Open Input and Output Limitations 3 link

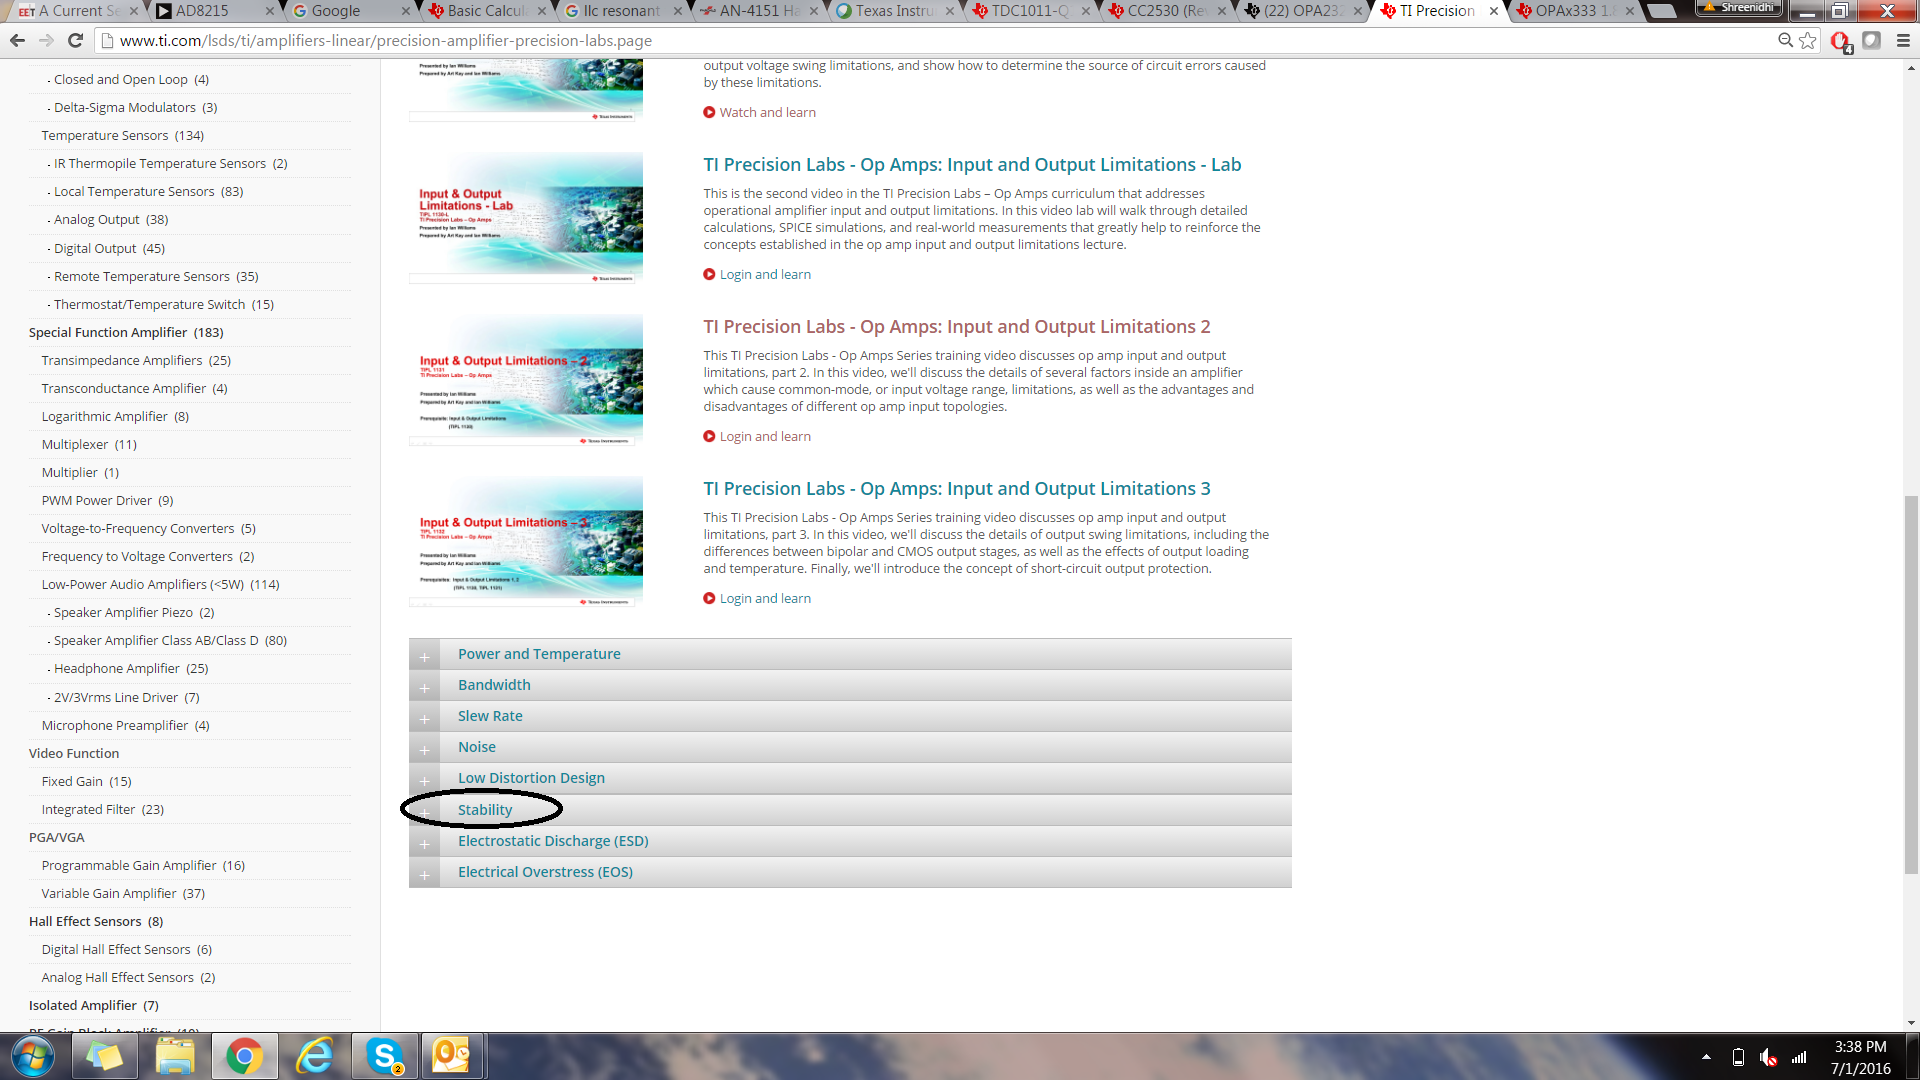tap(956, 488)
